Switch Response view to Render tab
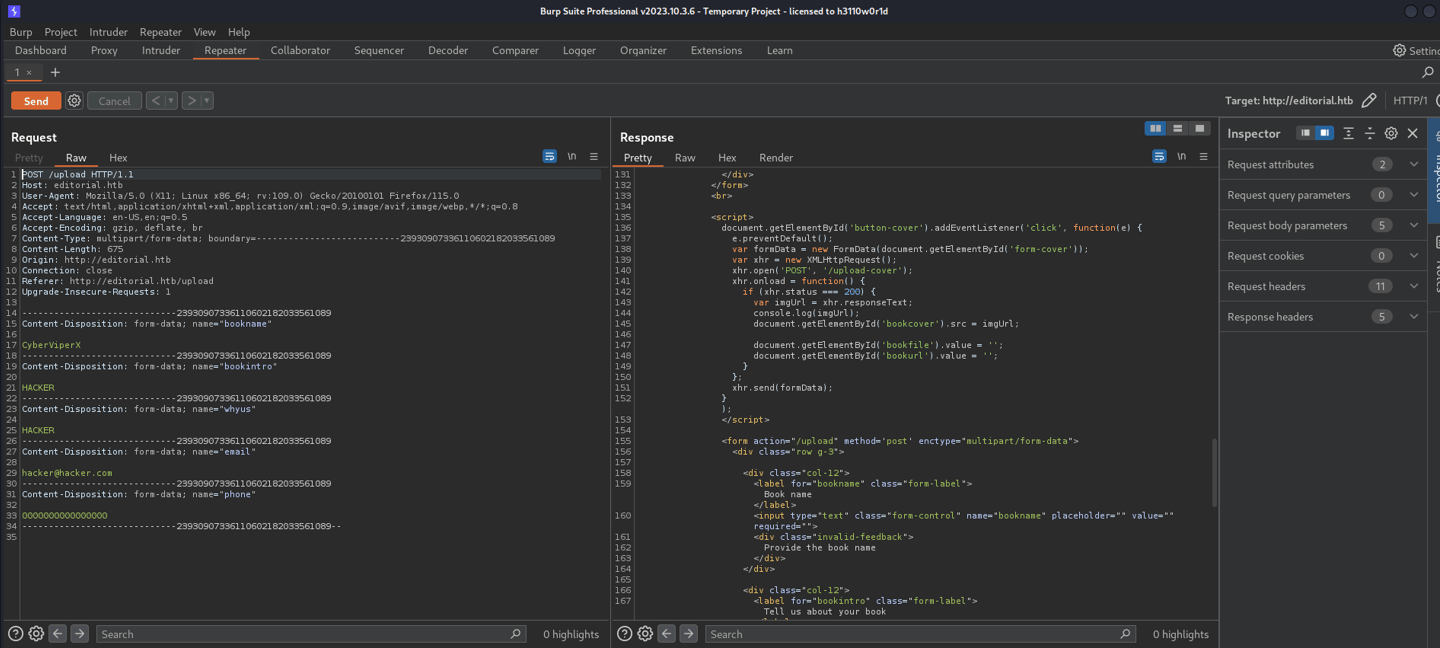 coord(775,158)
